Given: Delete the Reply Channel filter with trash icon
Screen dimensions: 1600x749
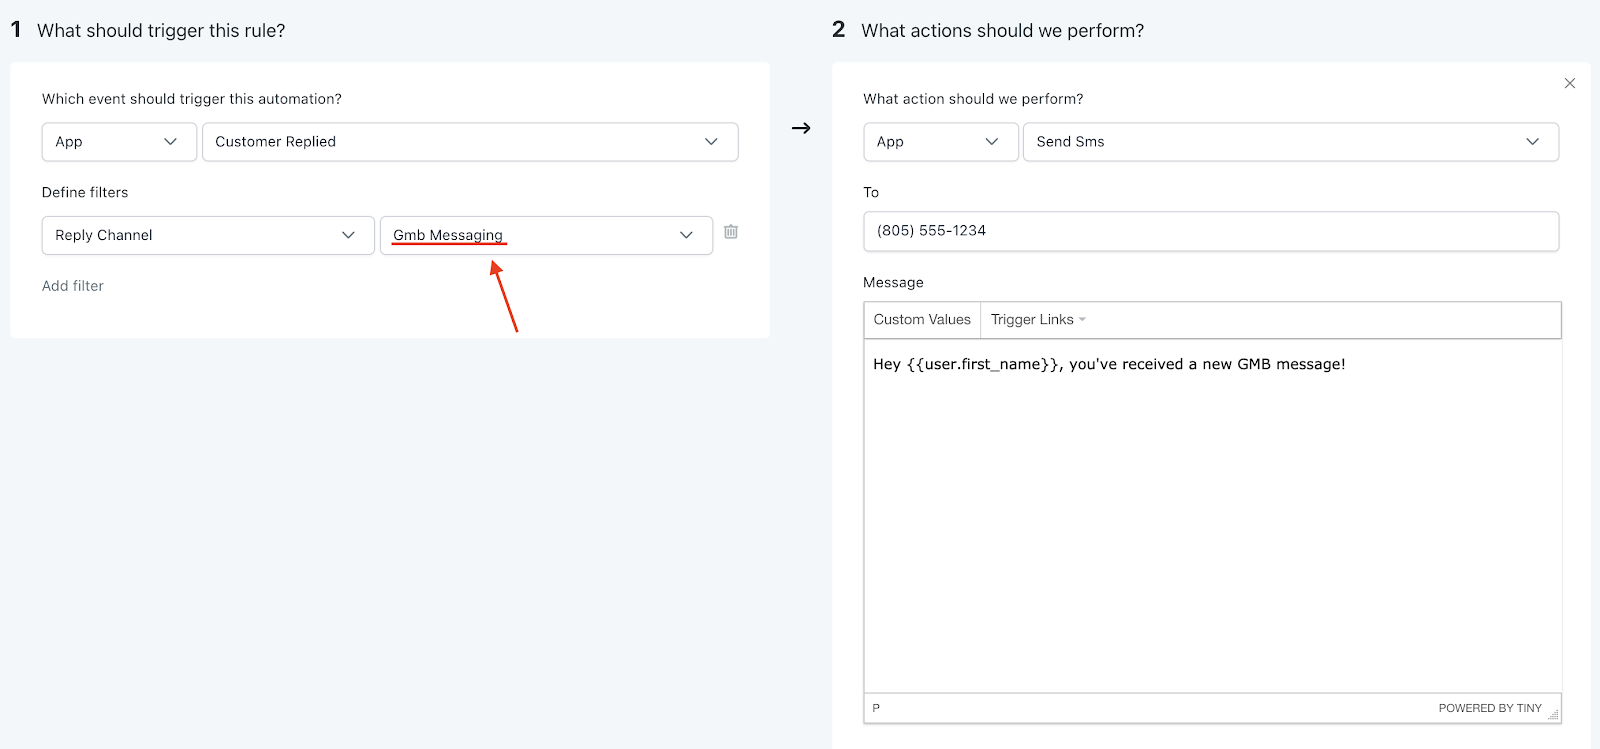Looking at the screenshot, I should [x=731, y=232].
